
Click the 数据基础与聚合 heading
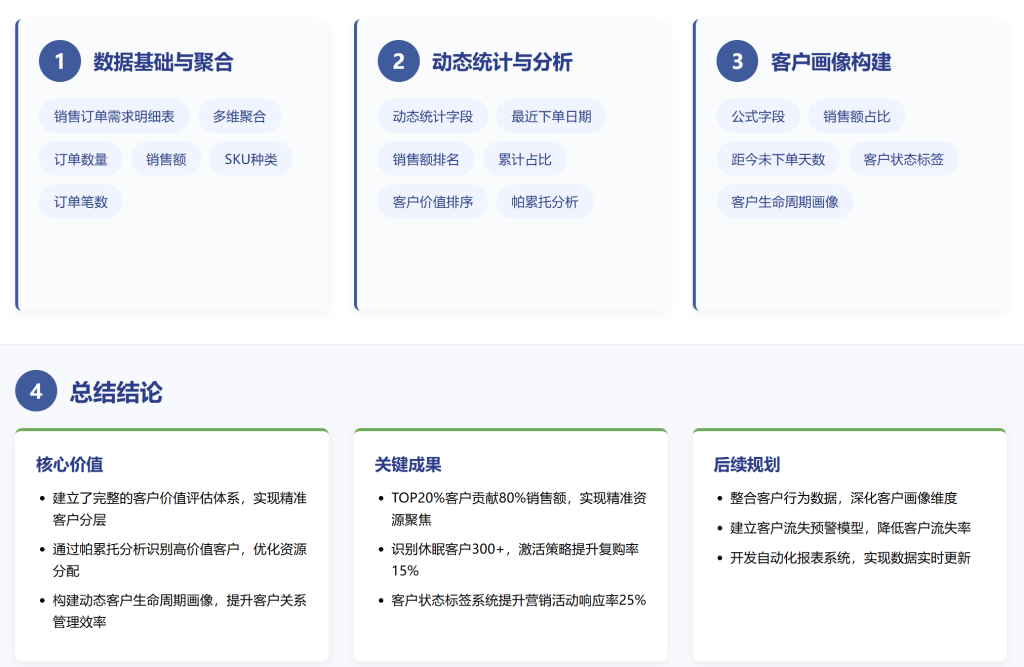pyautogui.click(x=163, y=62)
